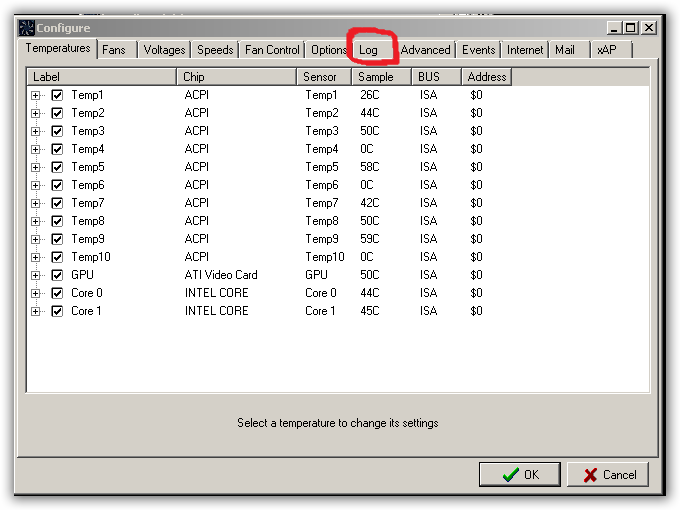Click the 59C sample value
680x510 pixels.
tap(369, 239)
